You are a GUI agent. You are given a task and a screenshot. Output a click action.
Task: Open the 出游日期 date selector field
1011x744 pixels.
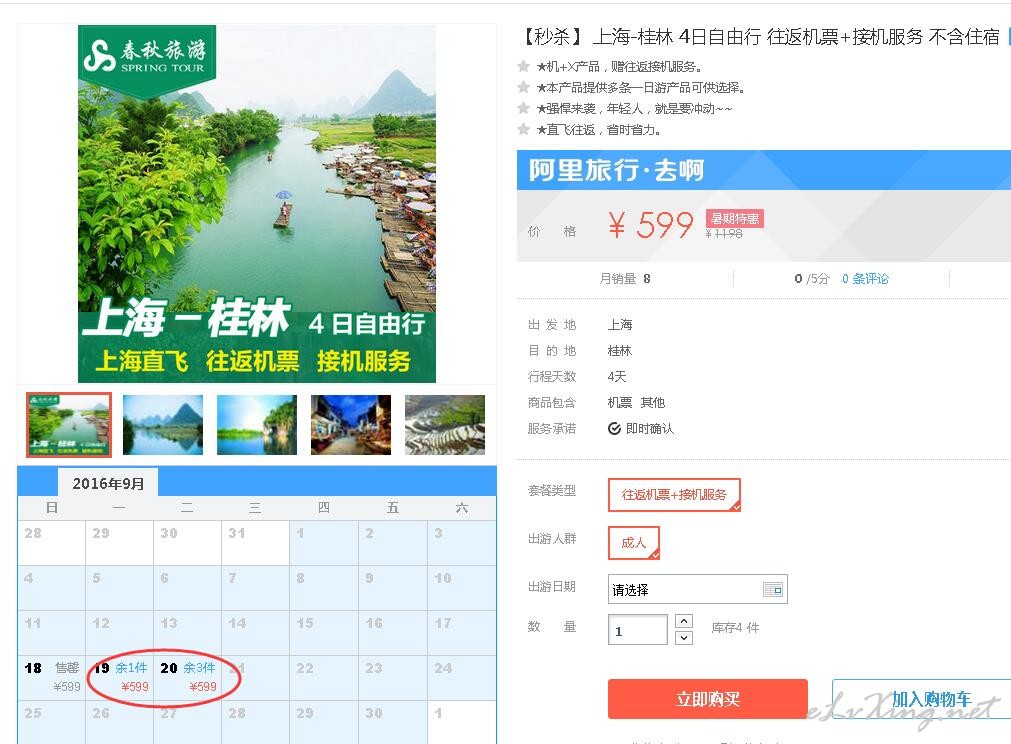(698, 589)
